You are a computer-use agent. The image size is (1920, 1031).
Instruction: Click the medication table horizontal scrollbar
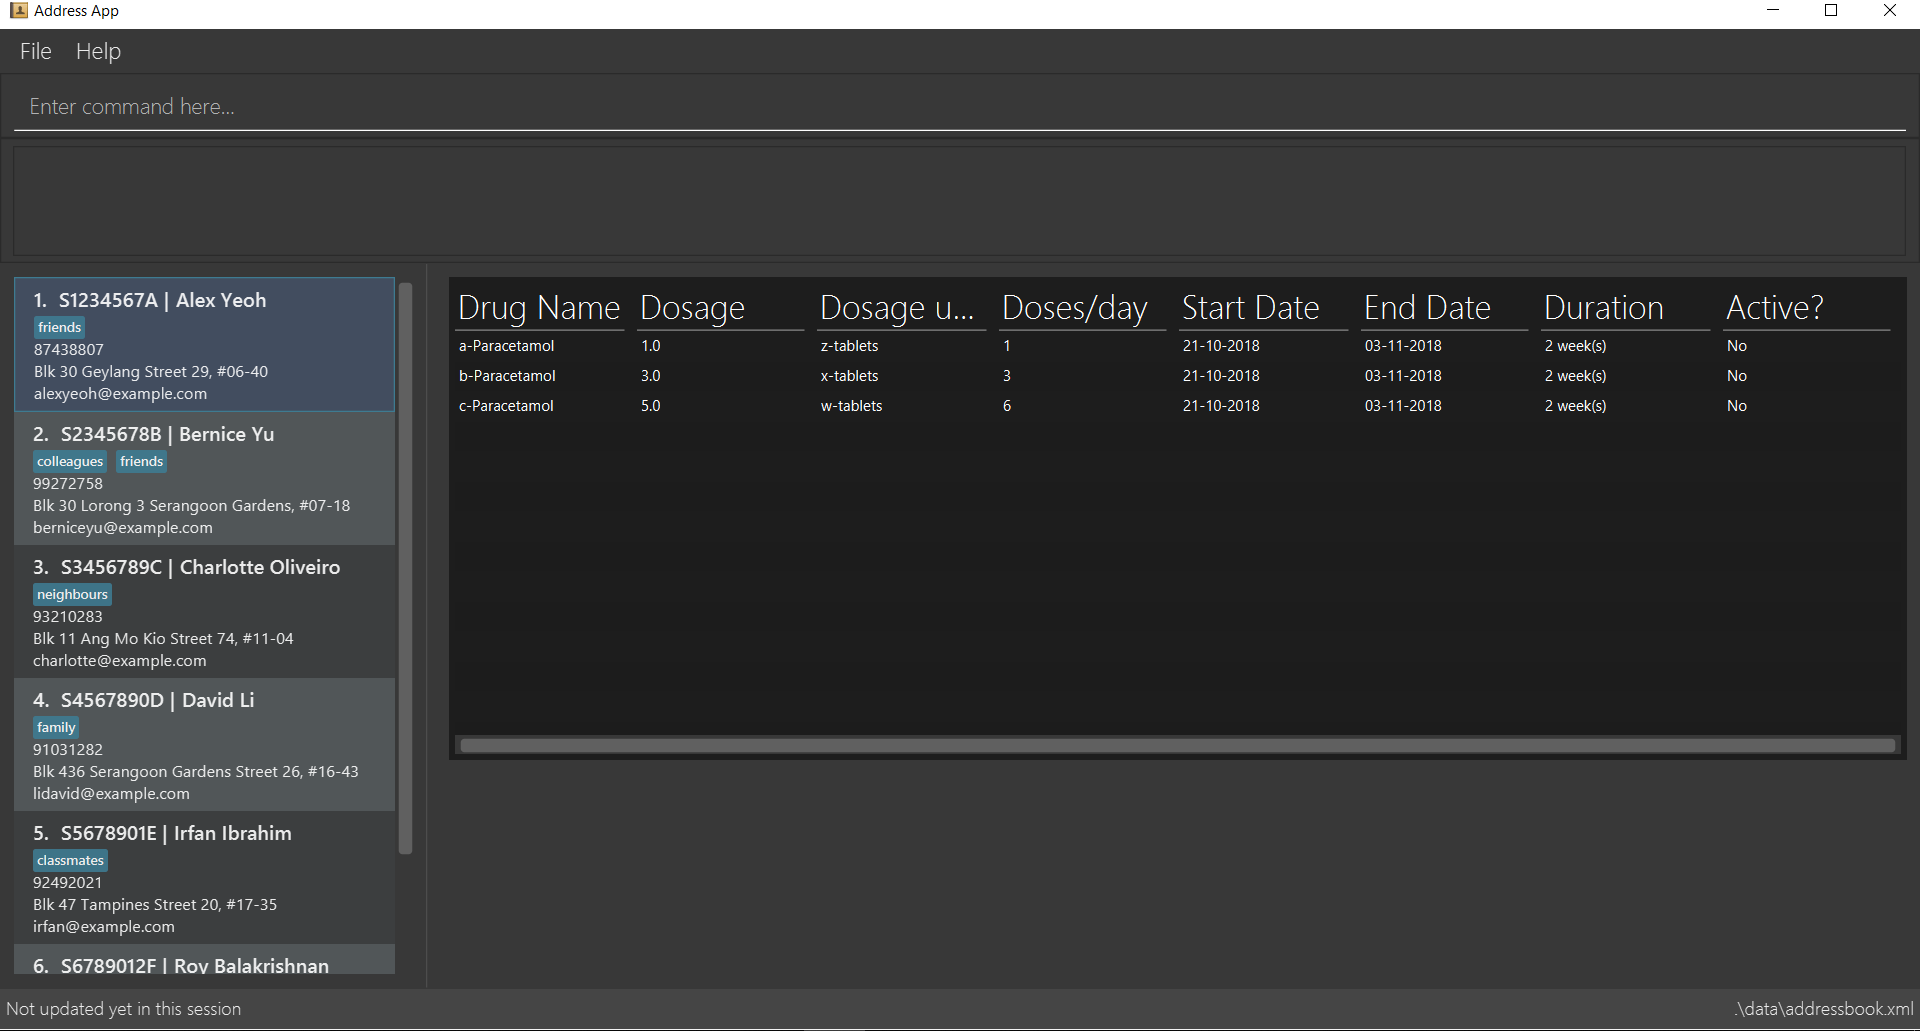tap(1177, 745)
